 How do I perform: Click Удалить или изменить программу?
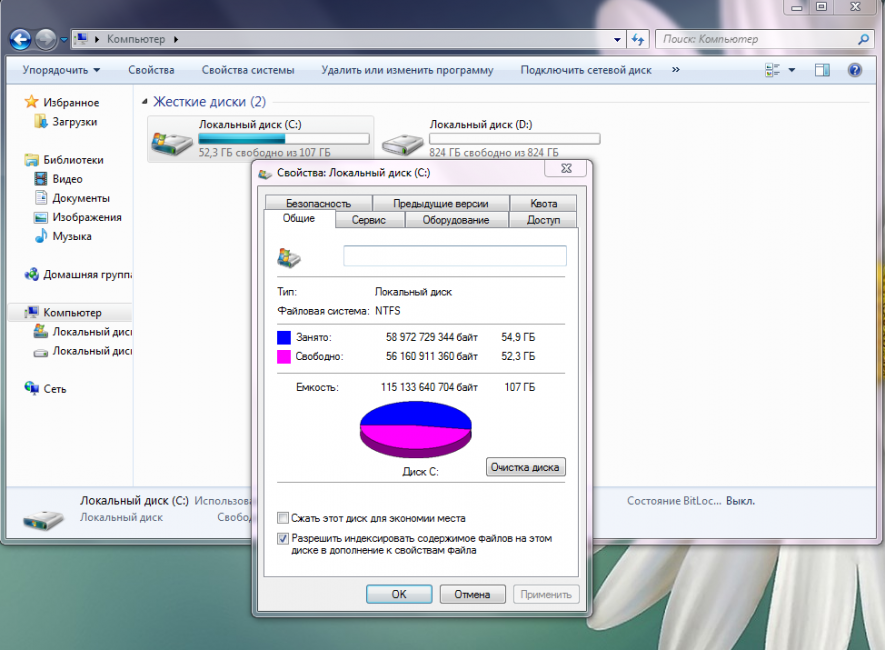(407, 70)
